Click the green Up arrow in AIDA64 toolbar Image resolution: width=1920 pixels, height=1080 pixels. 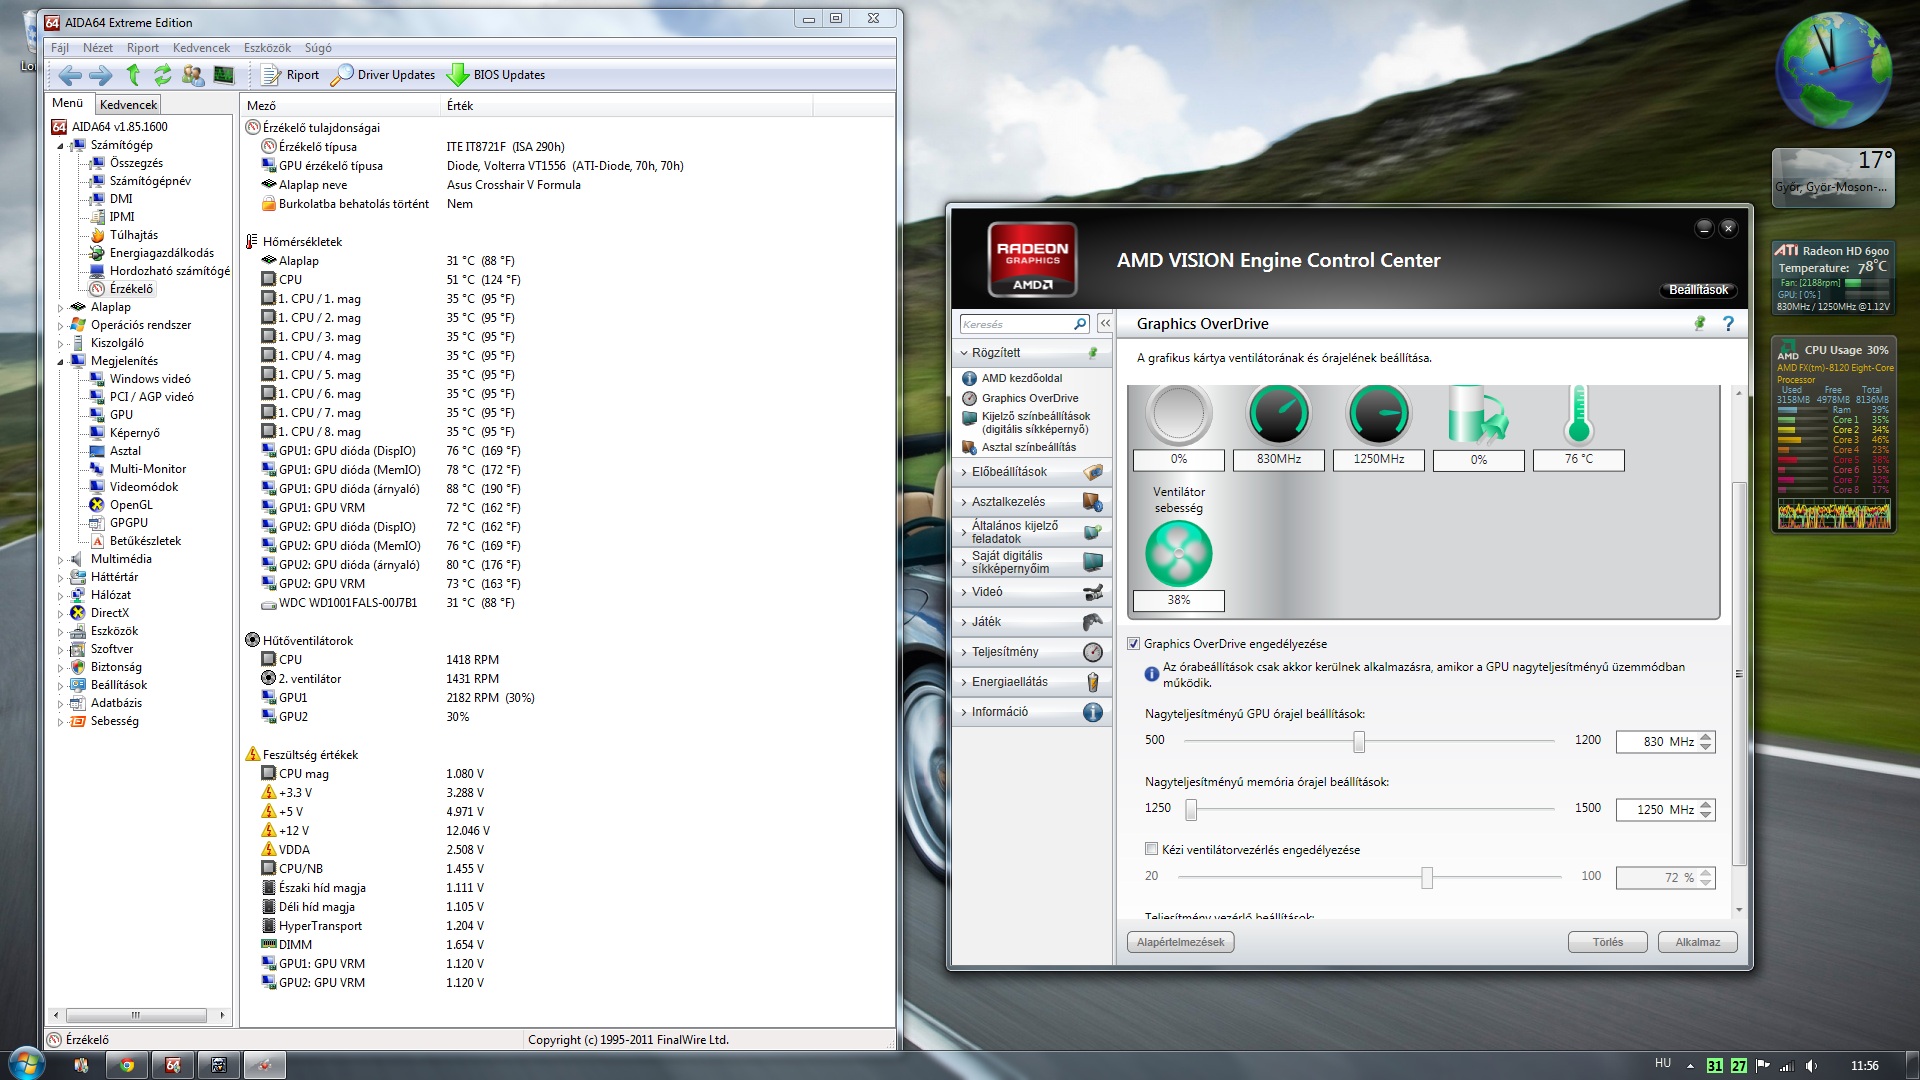coord(133,75)
